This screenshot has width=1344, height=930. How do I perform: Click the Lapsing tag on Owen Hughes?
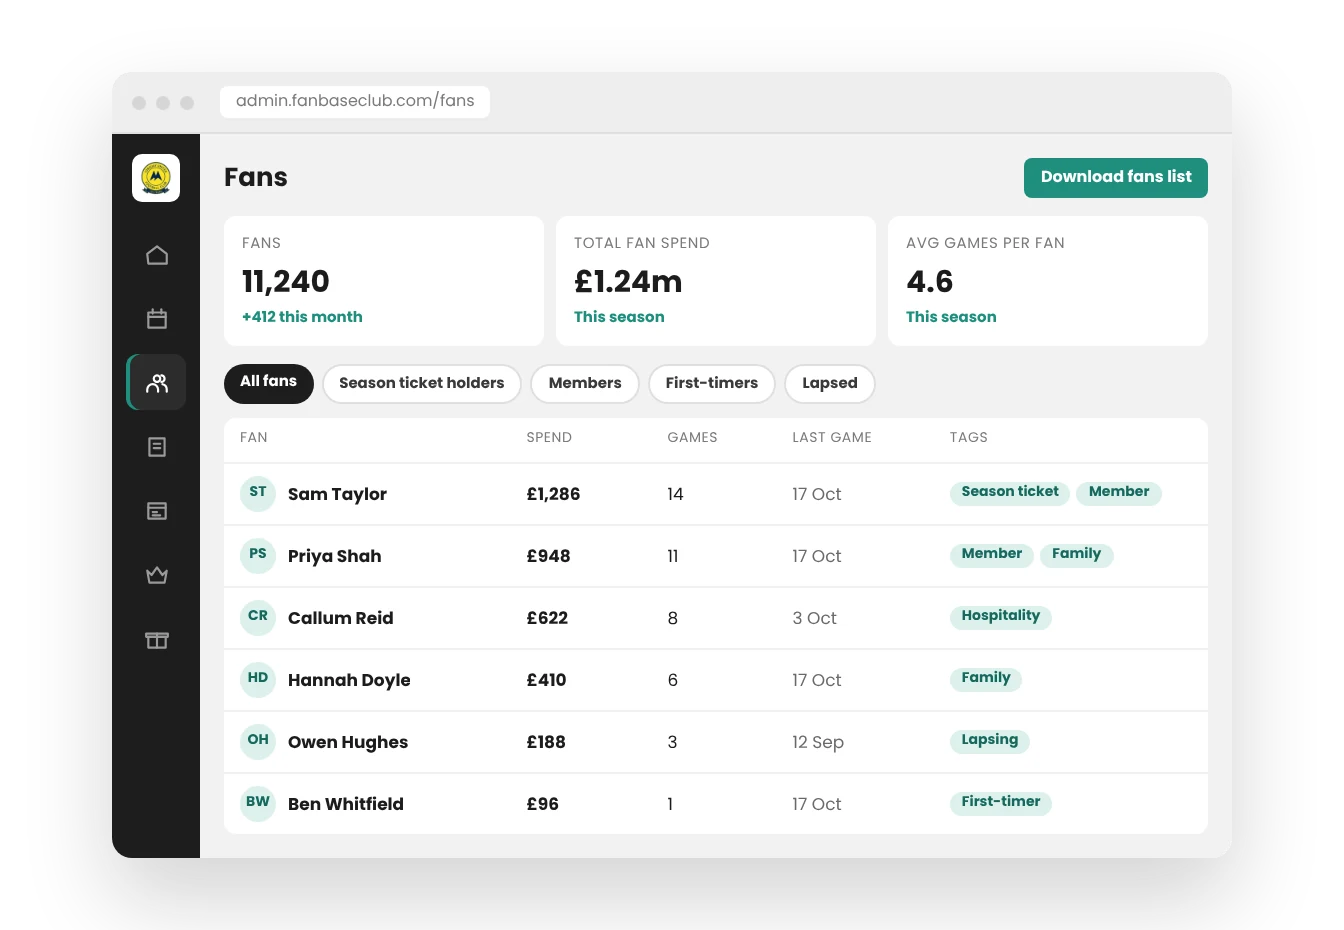pyautogui.click(x=990, y=740)
